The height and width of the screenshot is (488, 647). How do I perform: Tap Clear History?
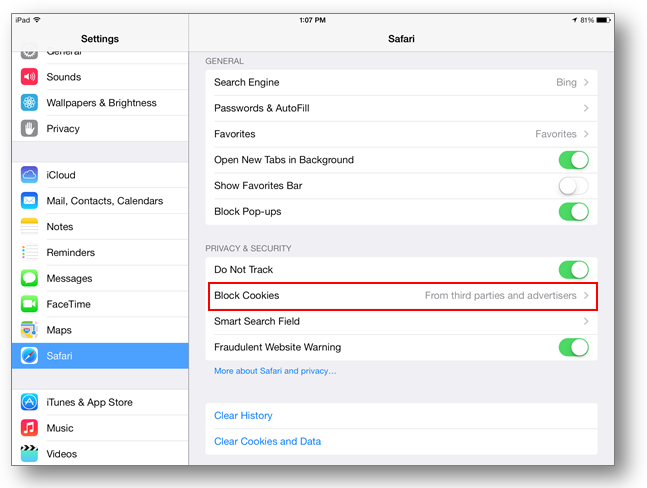[x=243, y=416]
